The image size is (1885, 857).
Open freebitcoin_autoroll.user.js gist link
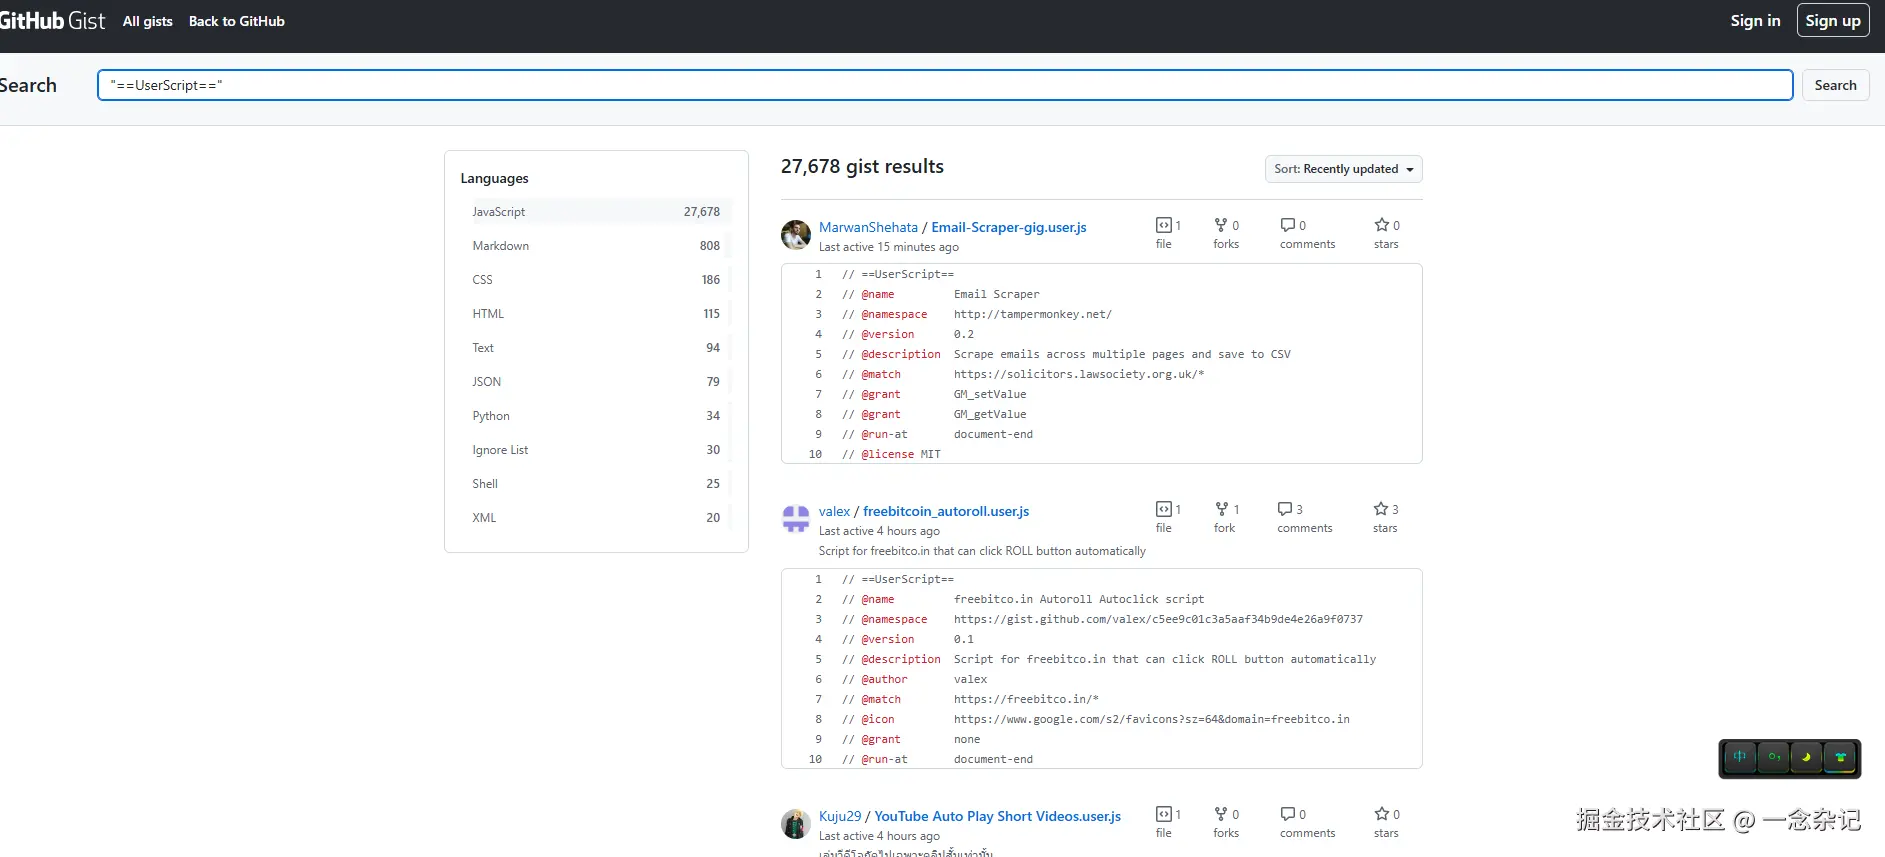(946, 511)
